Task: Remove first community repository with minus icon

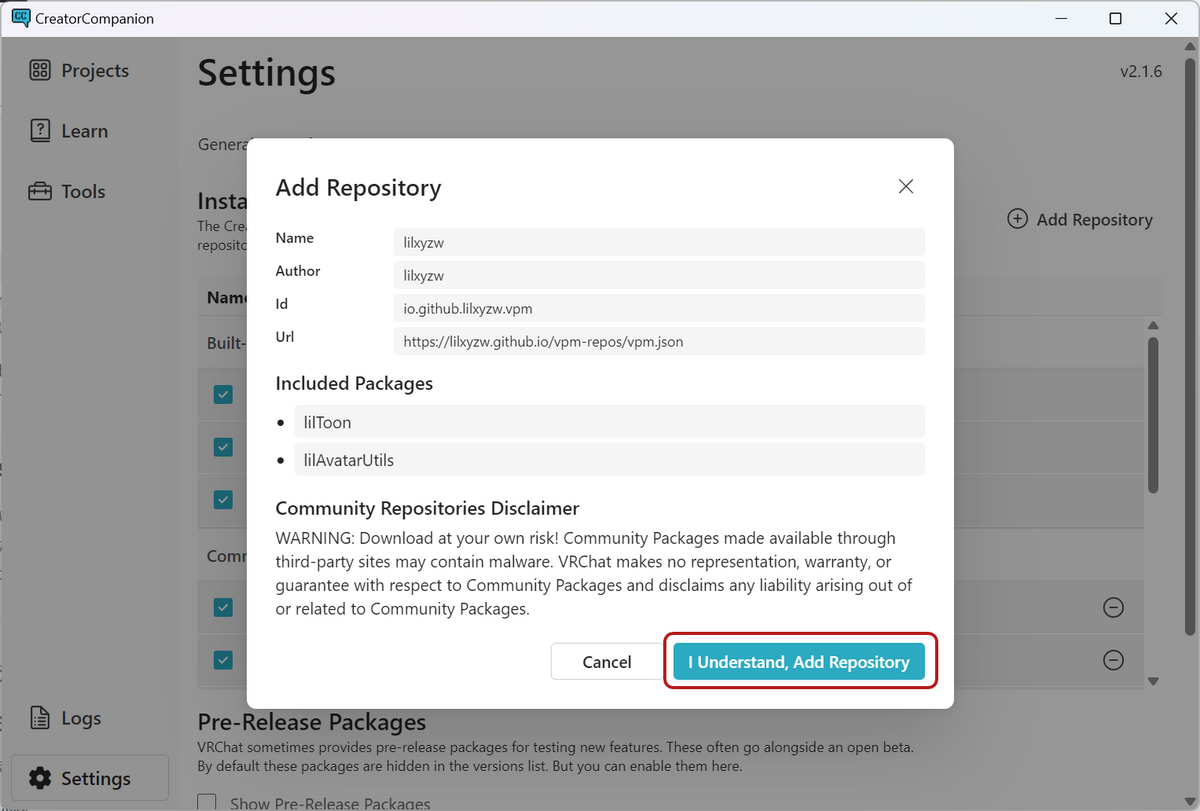Action: (x=1113, y=607)
